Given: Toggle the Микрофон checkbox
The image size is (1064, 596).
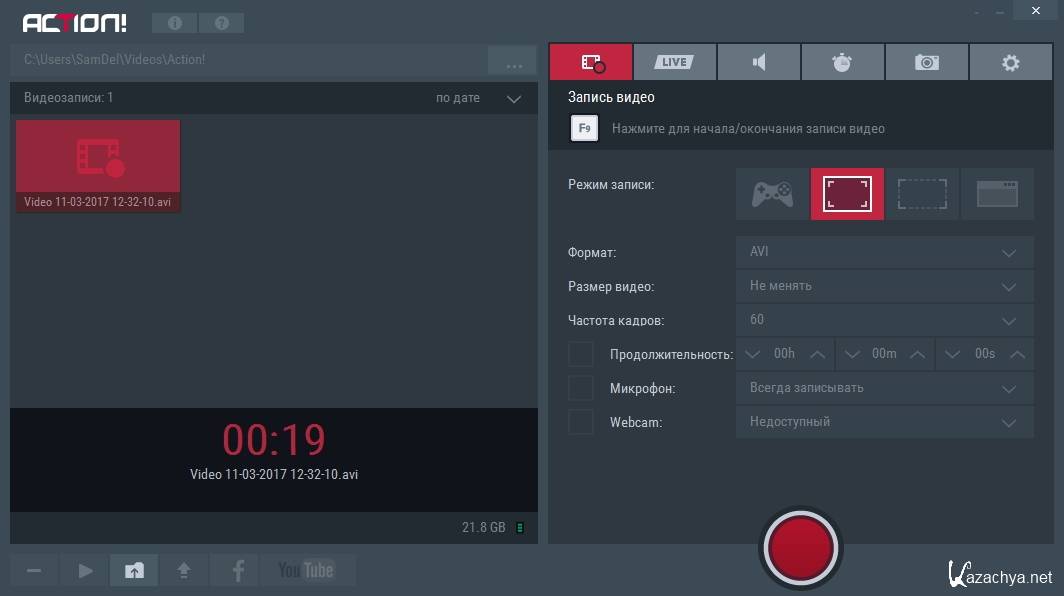Looking at the screenshot, I should click(581, 388).
